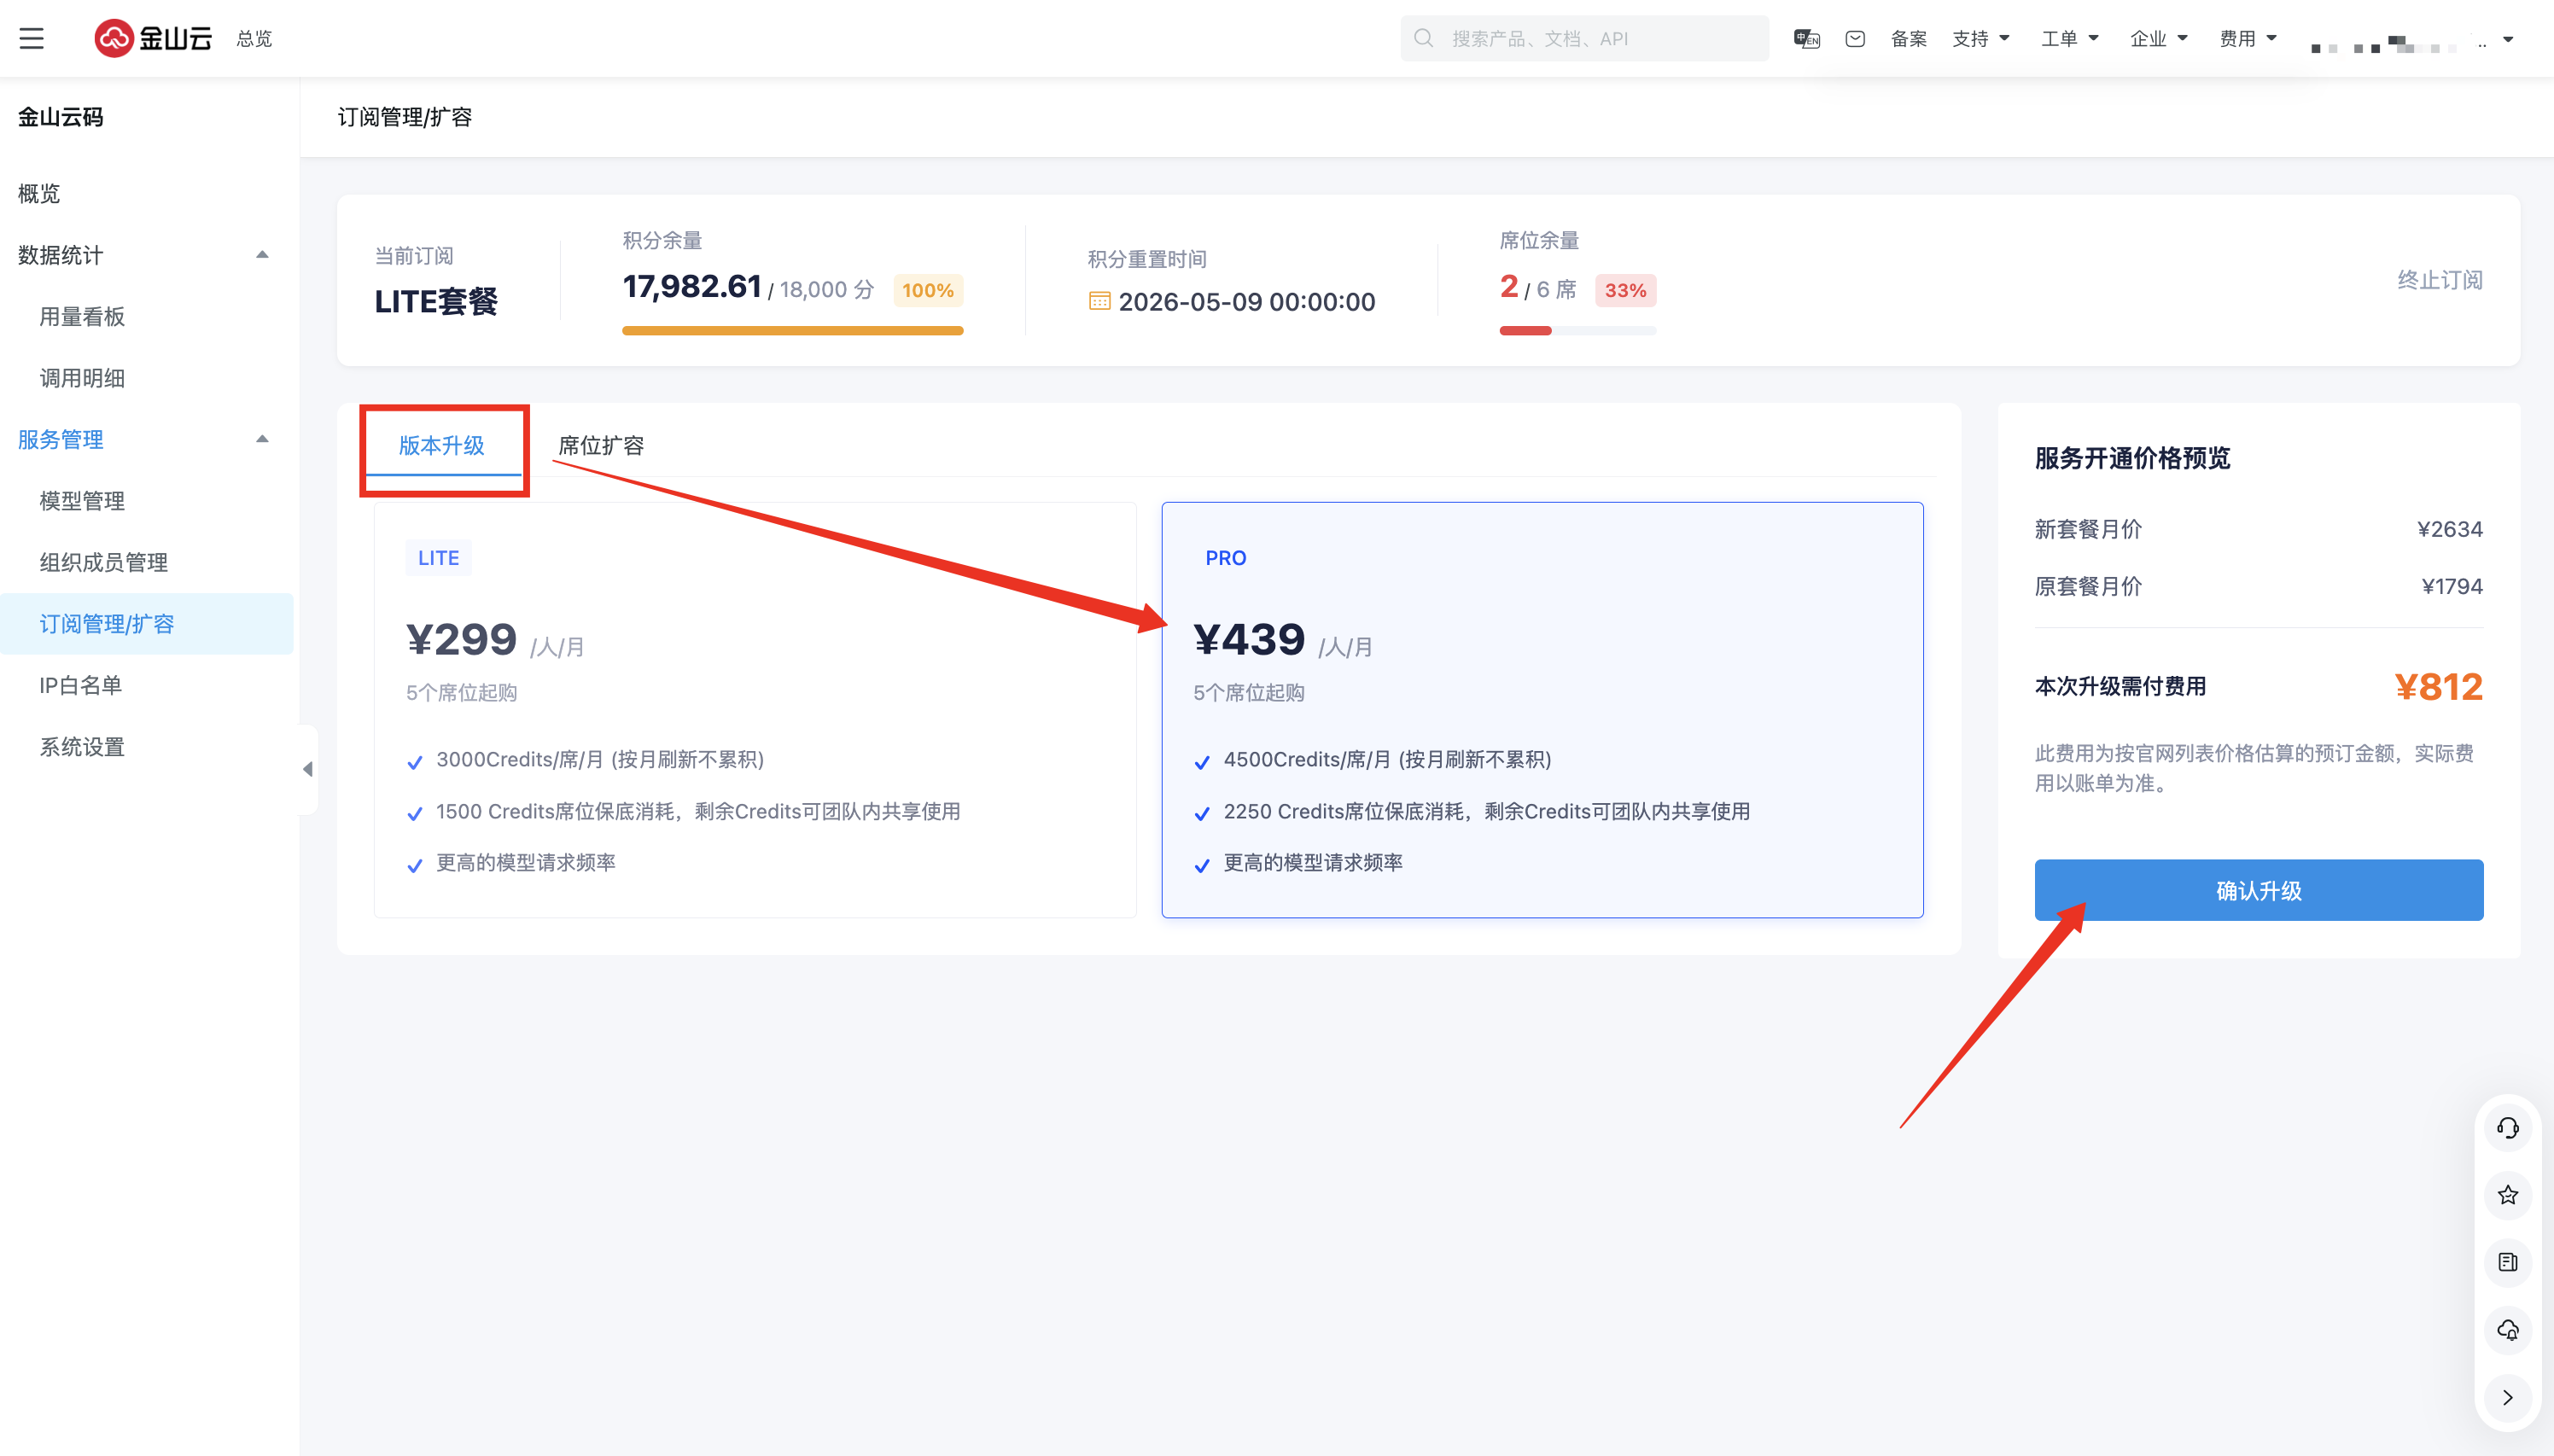Expand the 企业 dropdown menu
Screen dimensions: 2554x1456
pos(2158,38)
